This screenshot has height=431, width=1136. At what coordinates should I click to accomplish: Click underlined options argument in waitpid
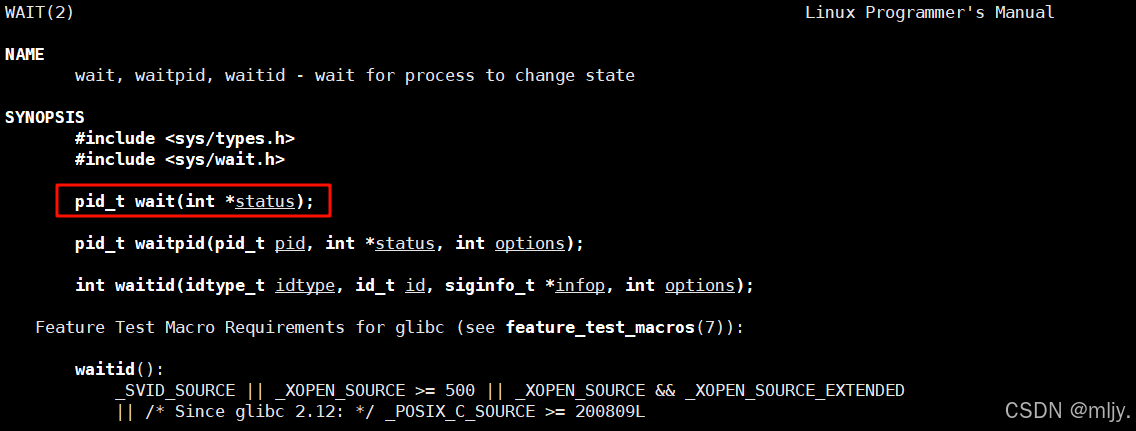pyautogui.click(x=530, y=243)
